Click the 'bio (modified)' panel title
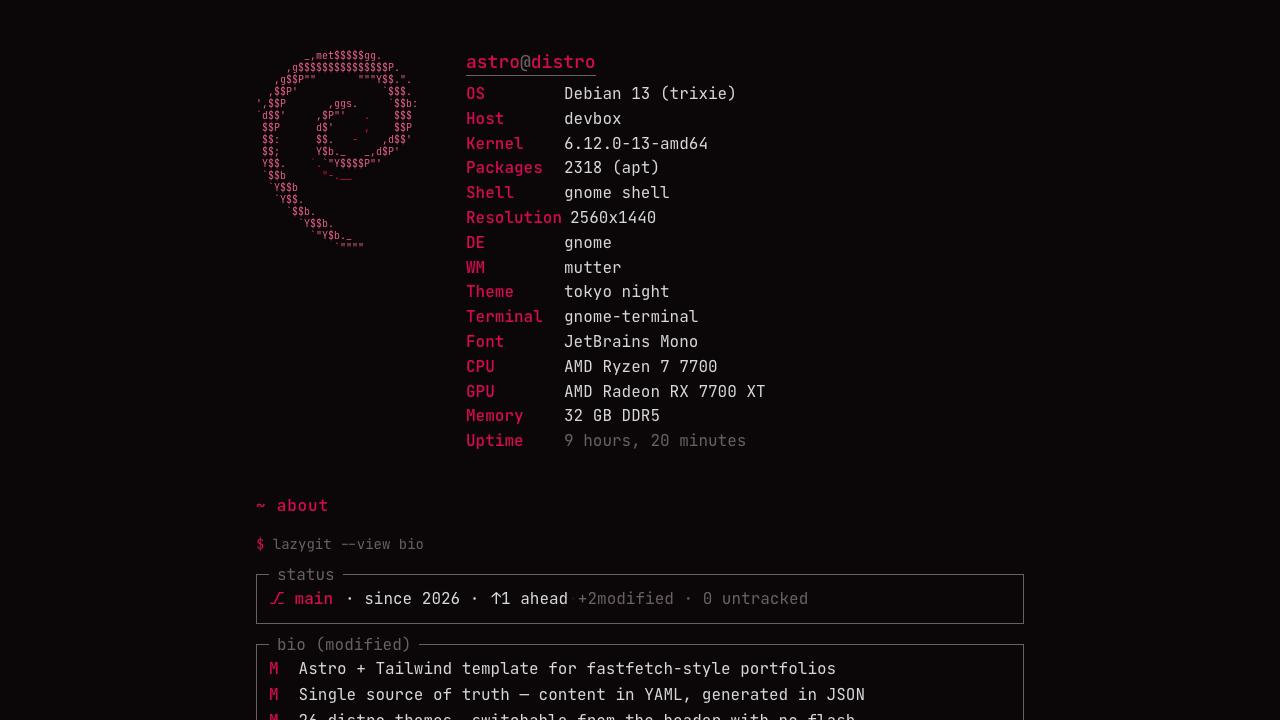Image resolution: width=1280 pixels, height=720 pixels. pyautogui.click(x=344, y=645)
